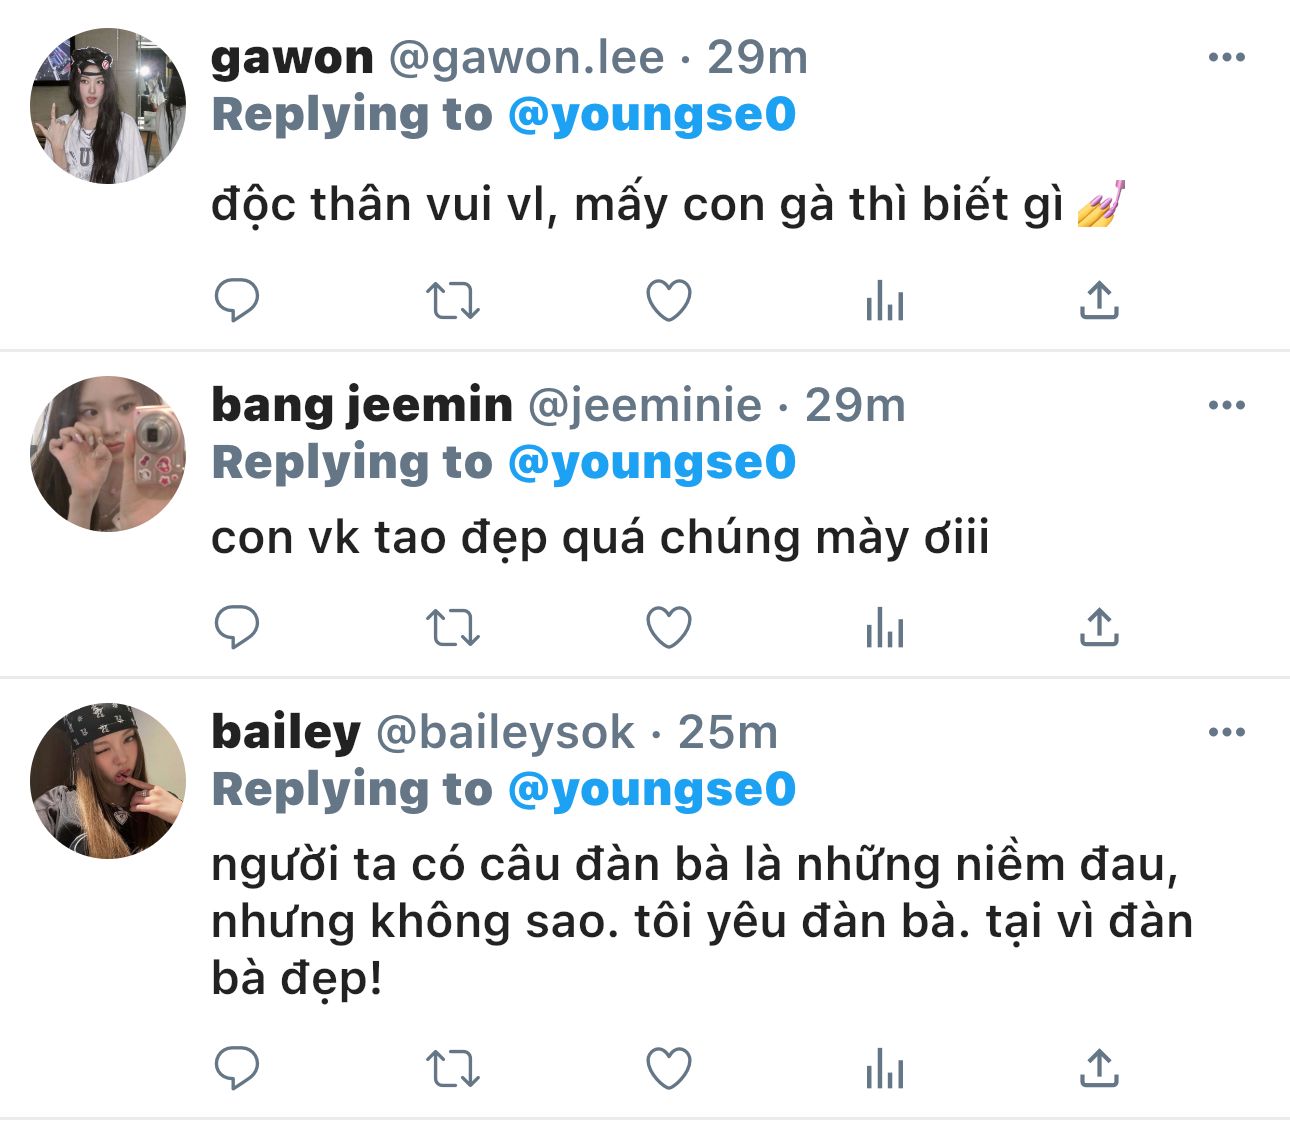This screenshot has width=1290, height=1124.
Task: Like gawon's tweet
Action: [669, 300]
